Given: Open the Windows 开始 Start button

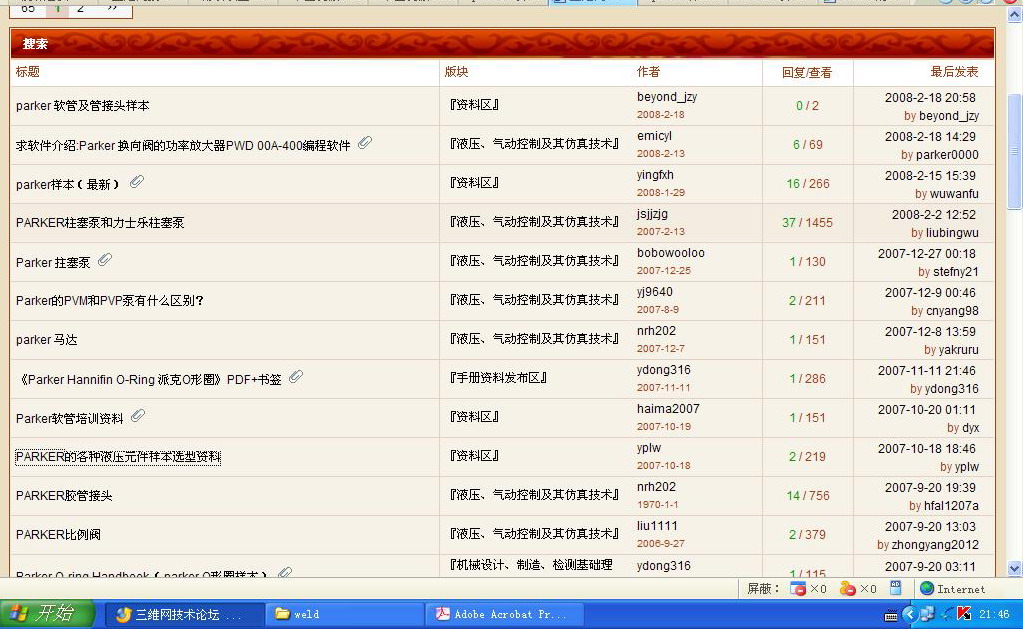Looking at the screenshot, I should (x=46, y=614).
